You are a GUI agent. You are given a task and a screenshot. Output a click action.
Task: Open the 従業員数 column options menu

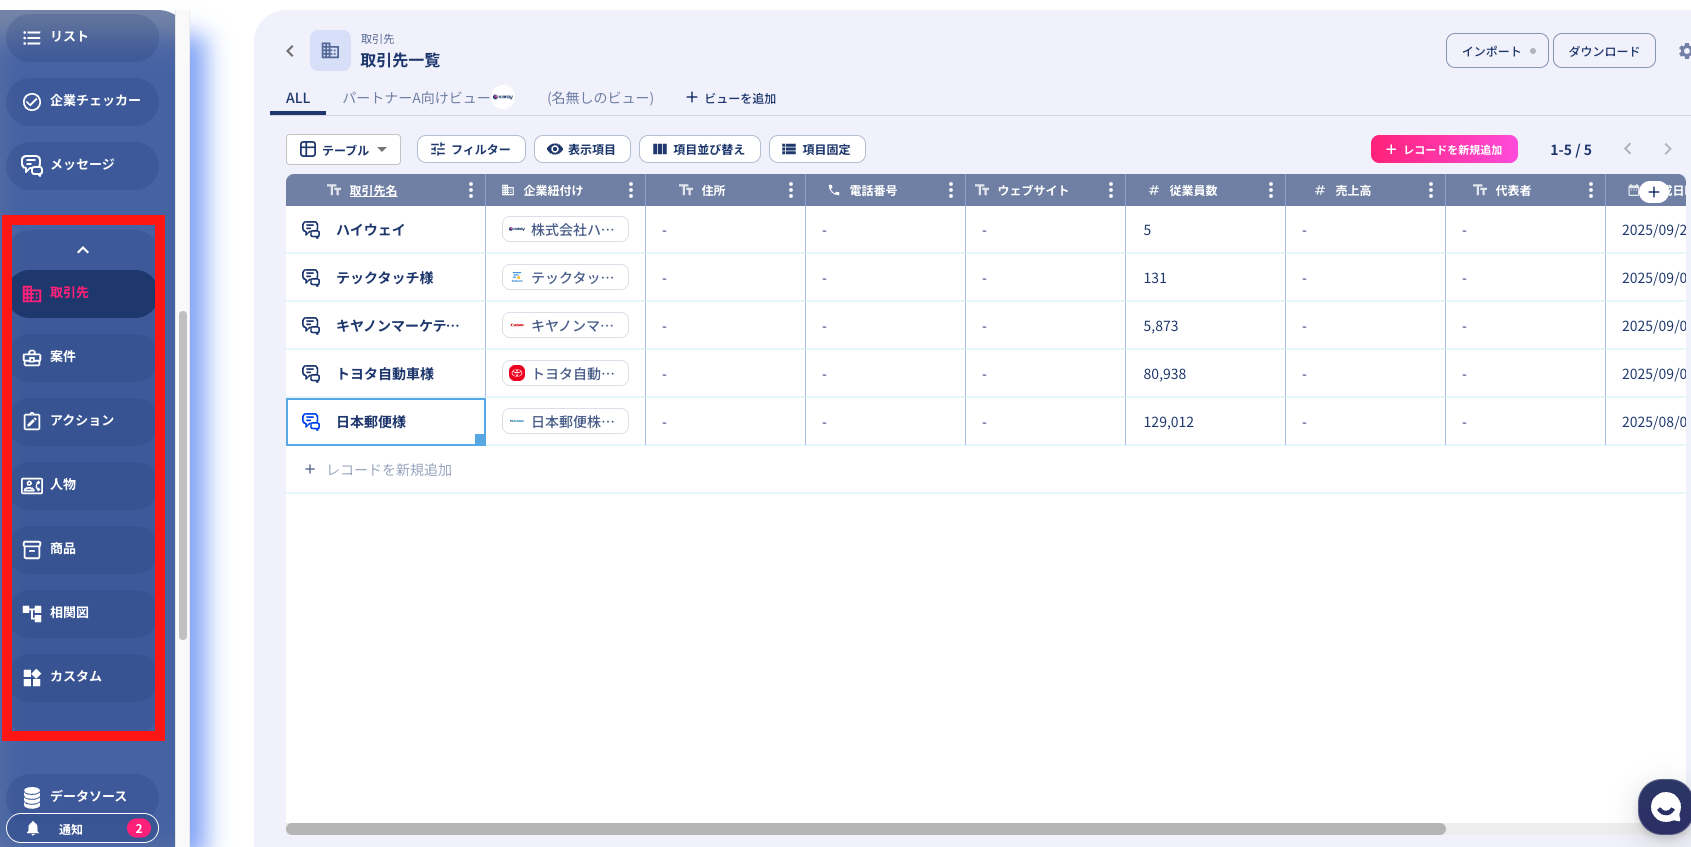(x=1271, y=190)
